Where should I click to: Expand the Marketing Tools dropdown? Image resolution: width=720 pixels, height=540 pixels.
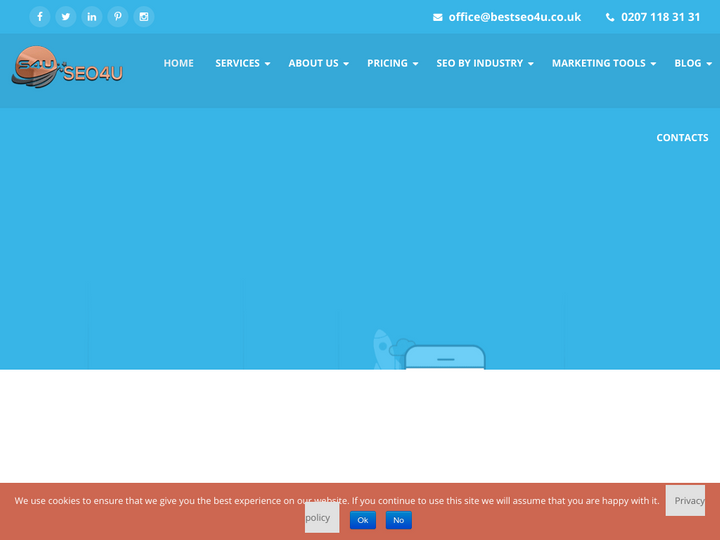(603, 63)
